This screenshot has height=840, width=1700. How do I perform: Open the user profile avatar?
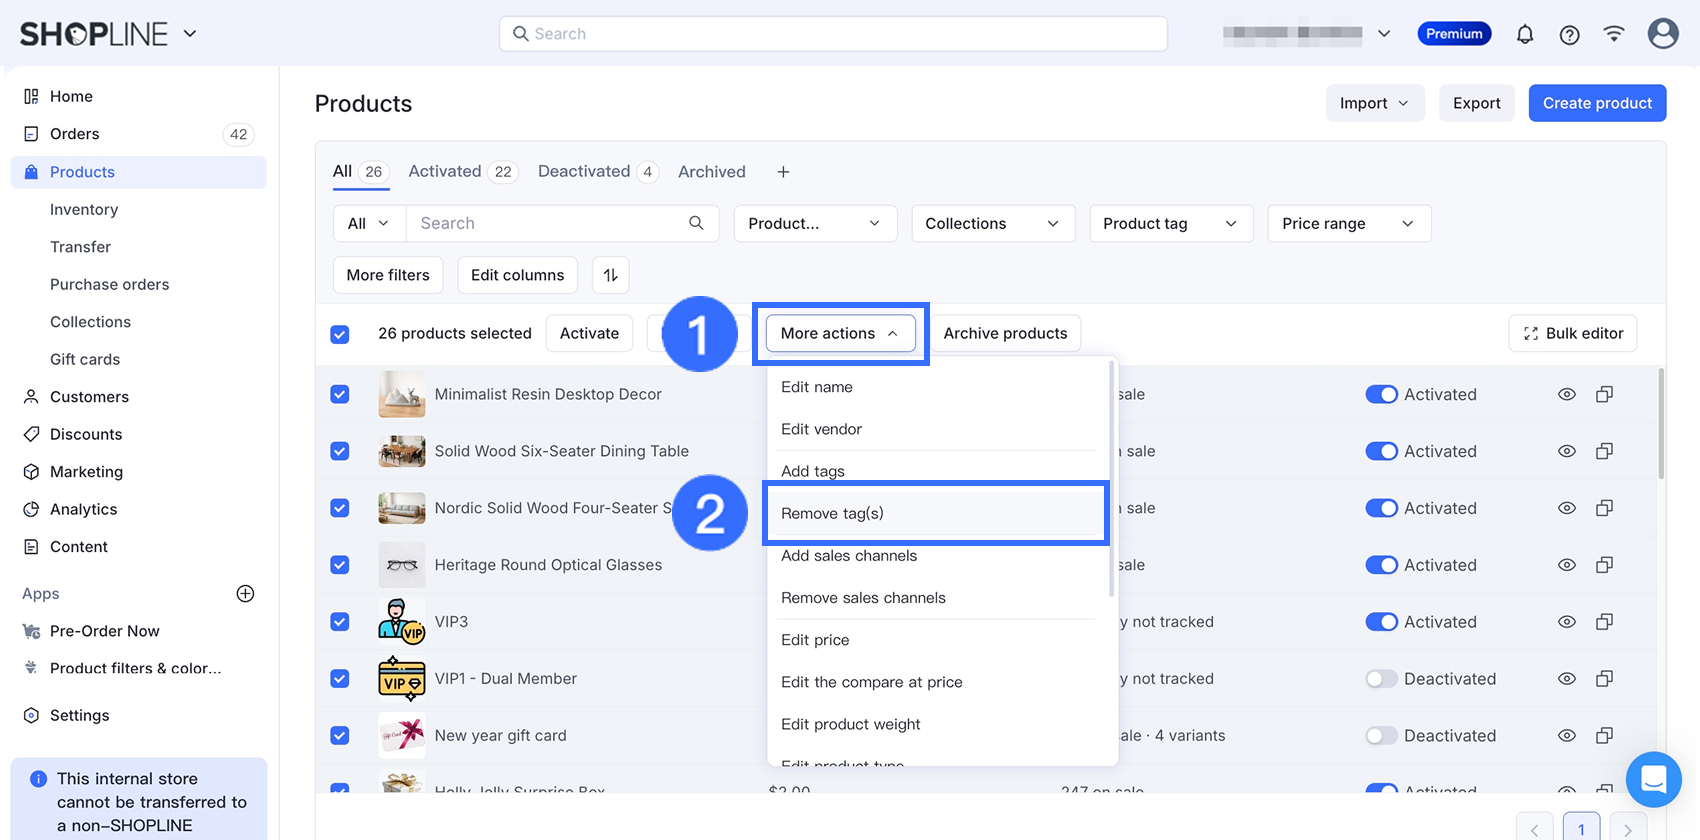pos(1662,34)
